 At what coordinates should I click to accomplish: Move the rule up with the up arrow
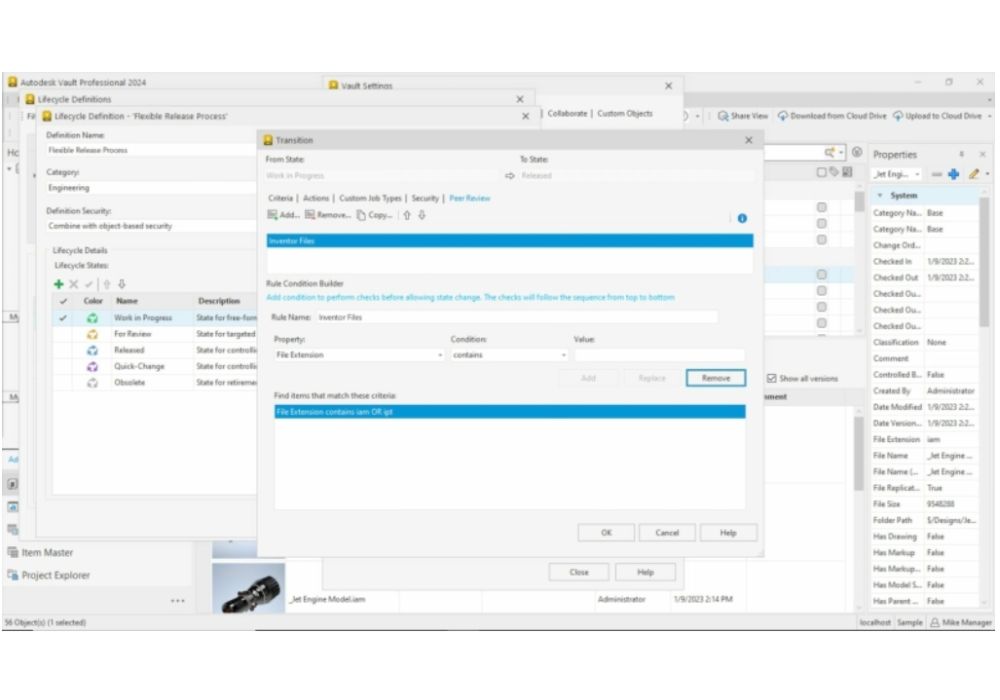coord(407,215)
